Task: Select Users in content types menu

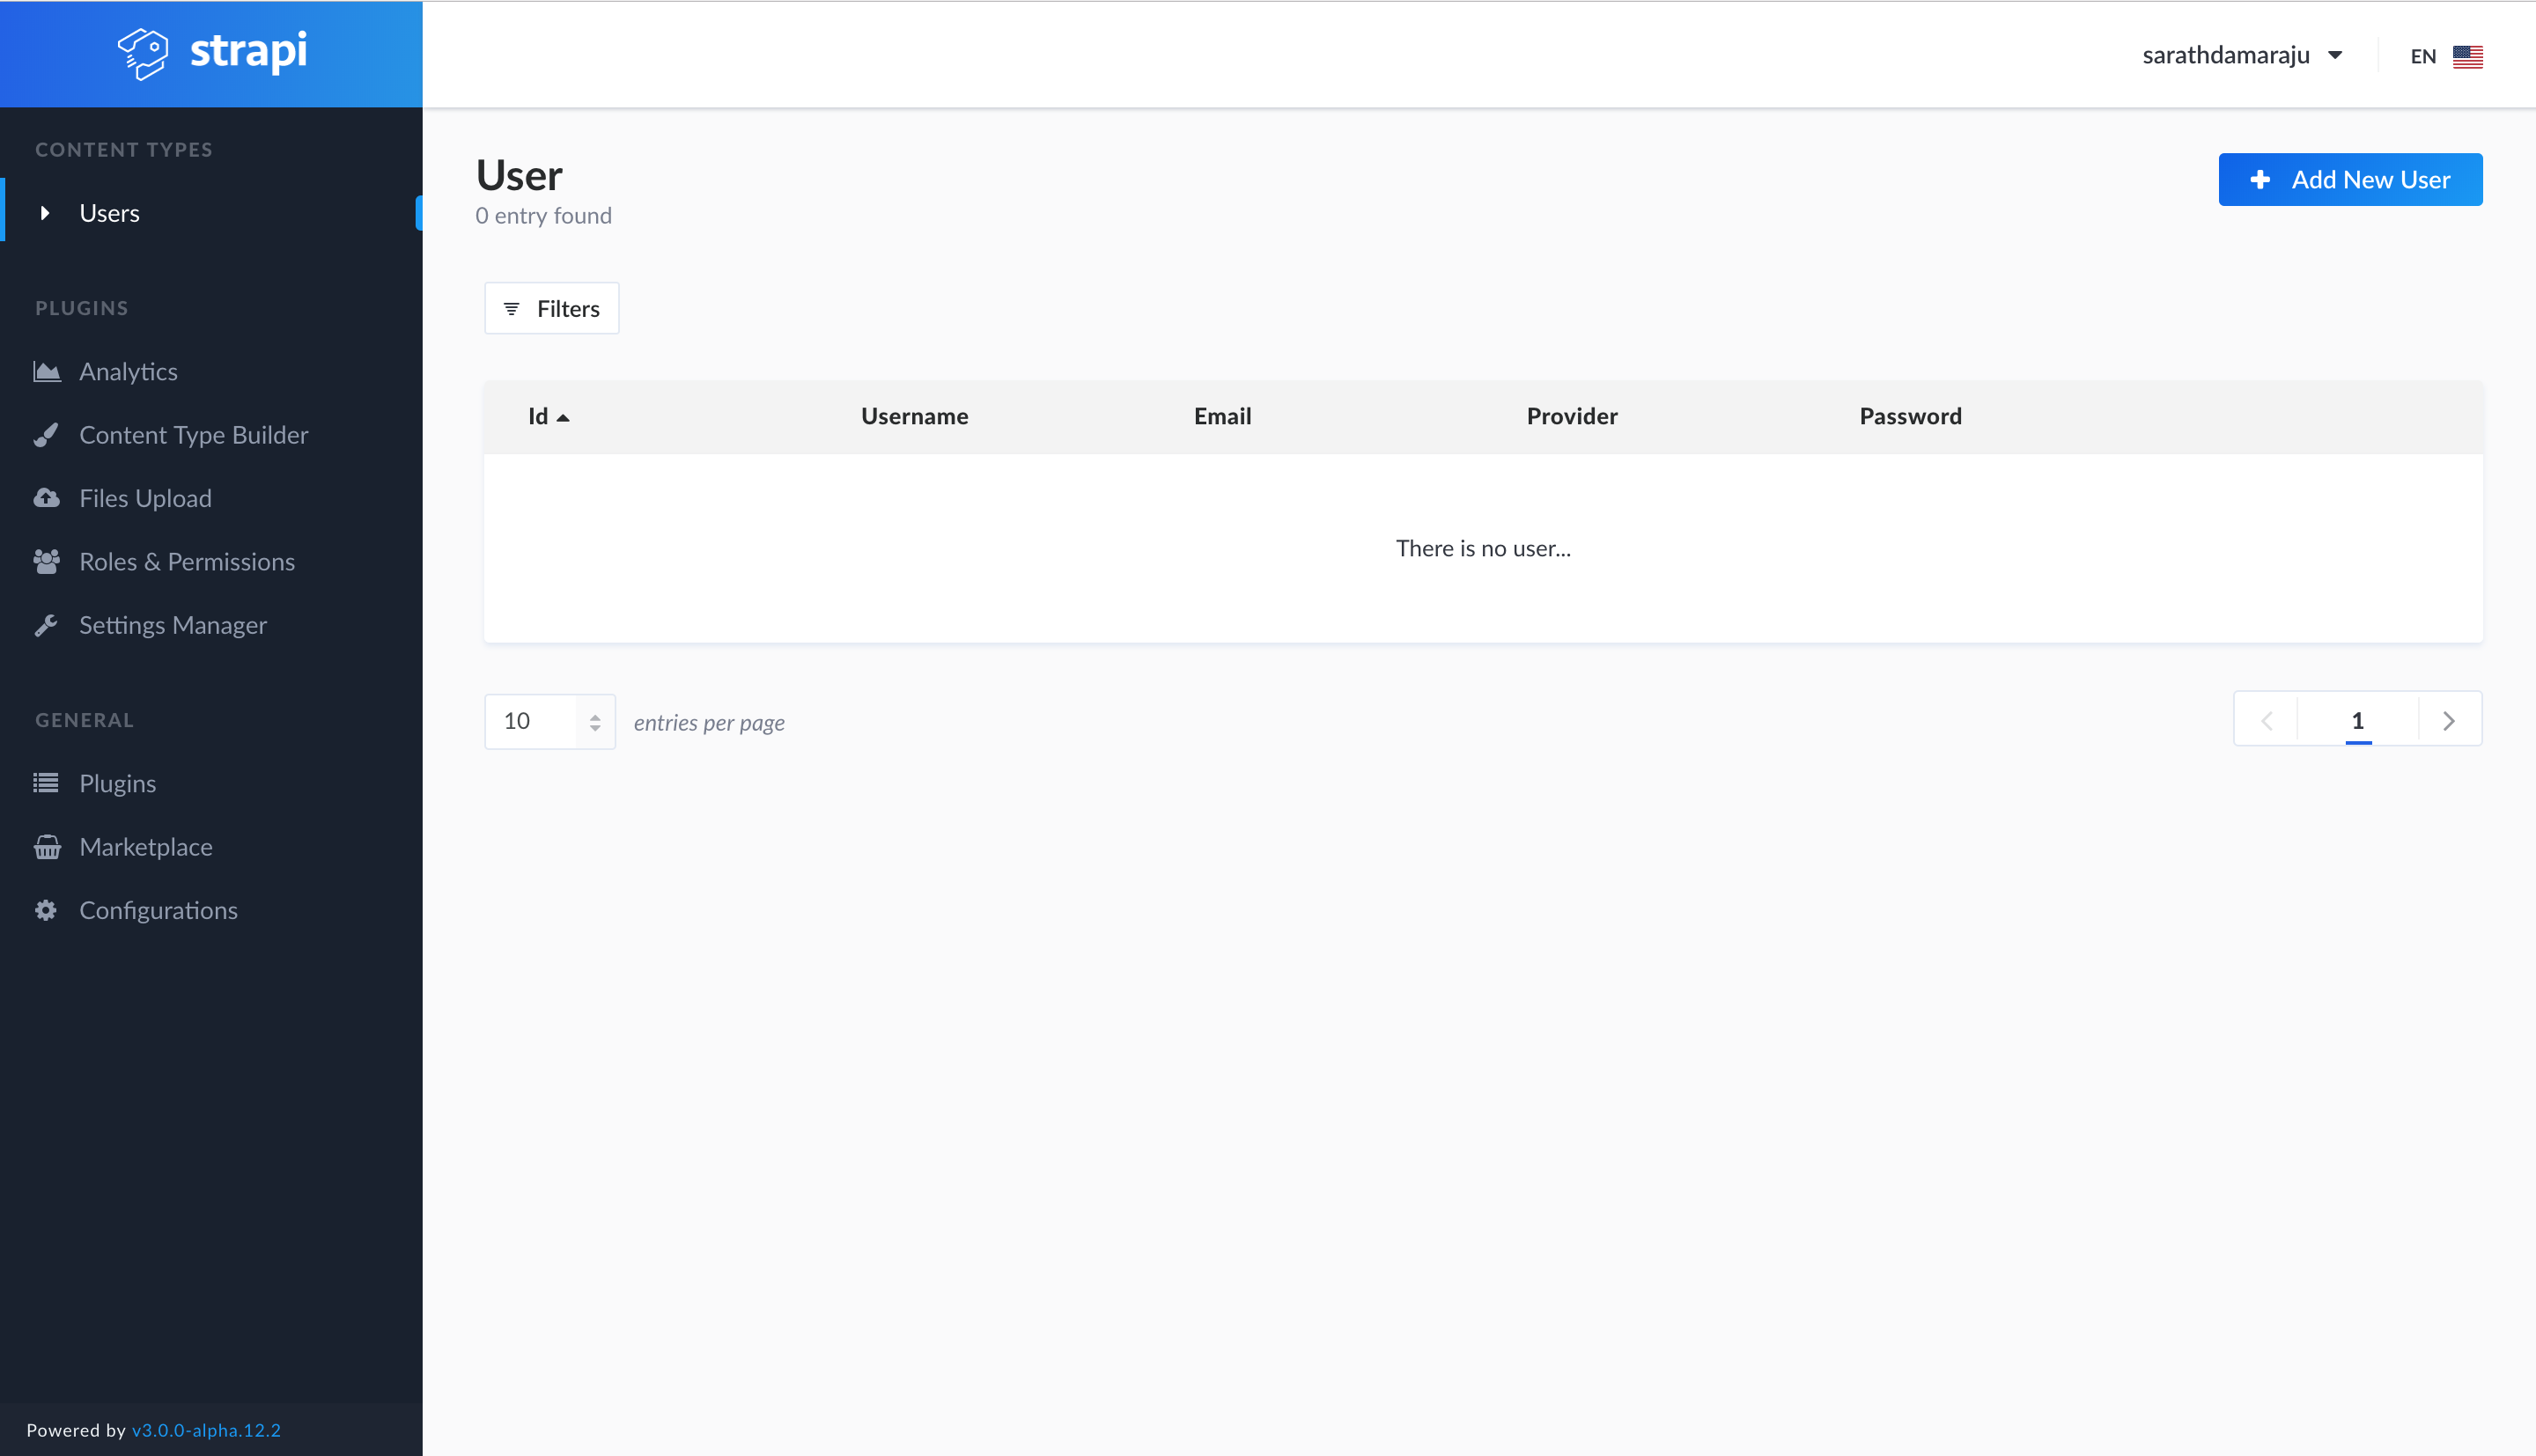Action: click(110, 212)
